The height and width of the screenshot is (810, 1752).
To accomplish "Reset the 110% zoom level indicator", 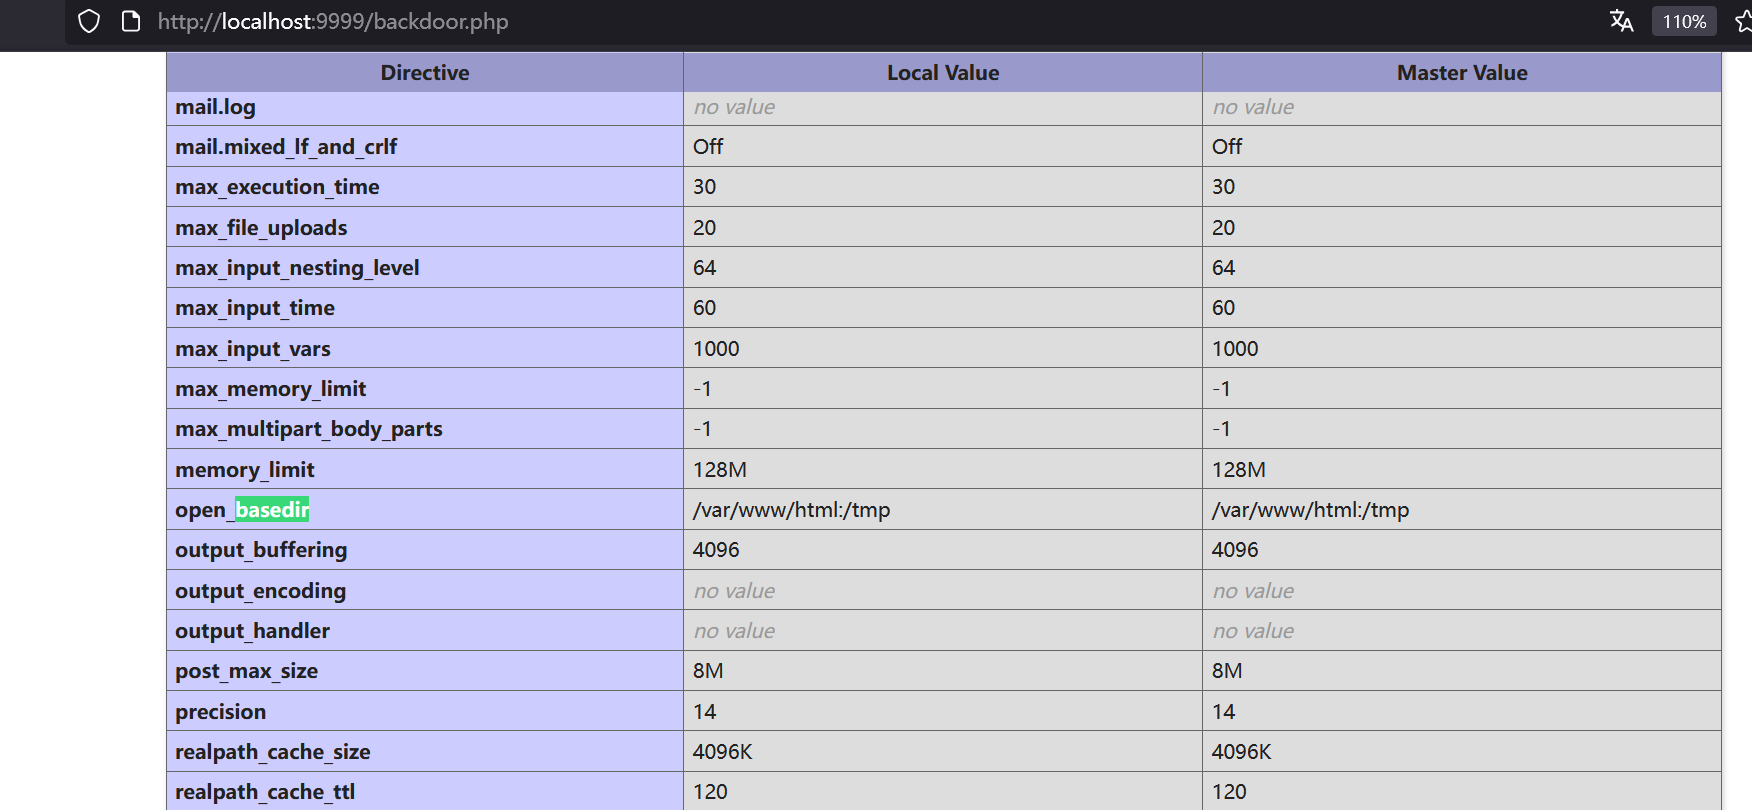I will click(x=1684, y=21).
